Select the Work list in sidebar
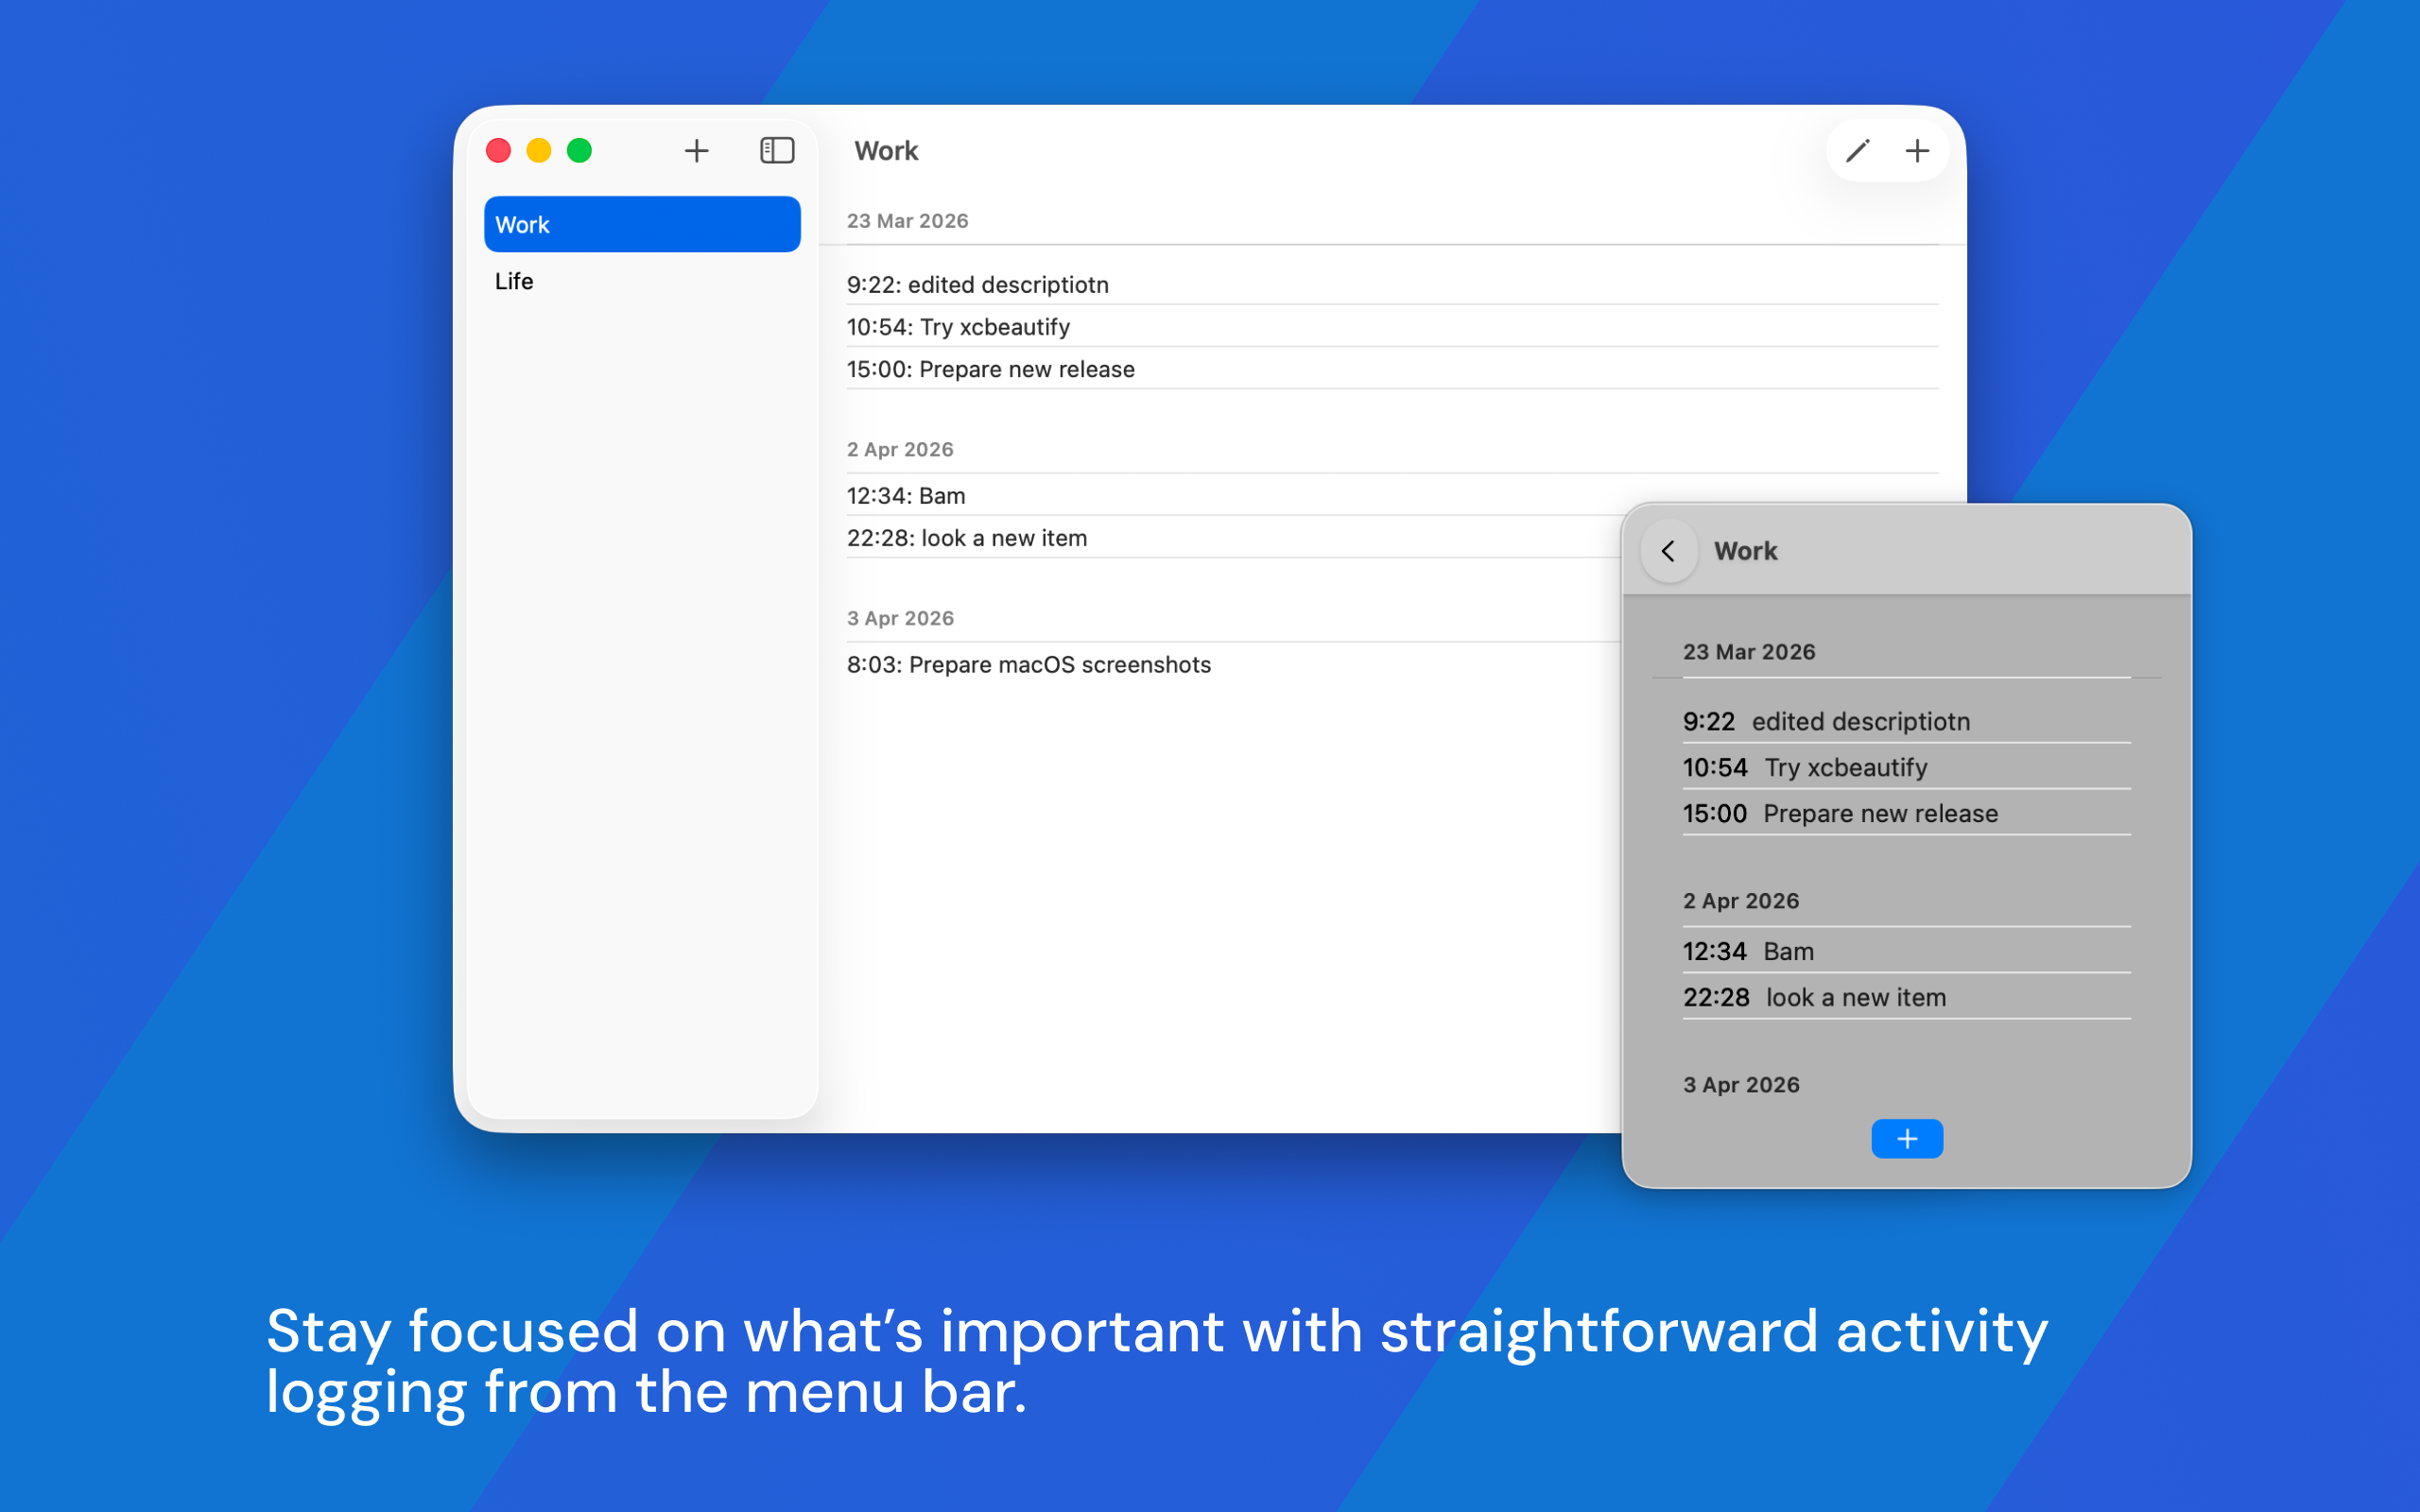Screen dimensions: 2420x1512 pyautogui.click(x=642, y=224)
